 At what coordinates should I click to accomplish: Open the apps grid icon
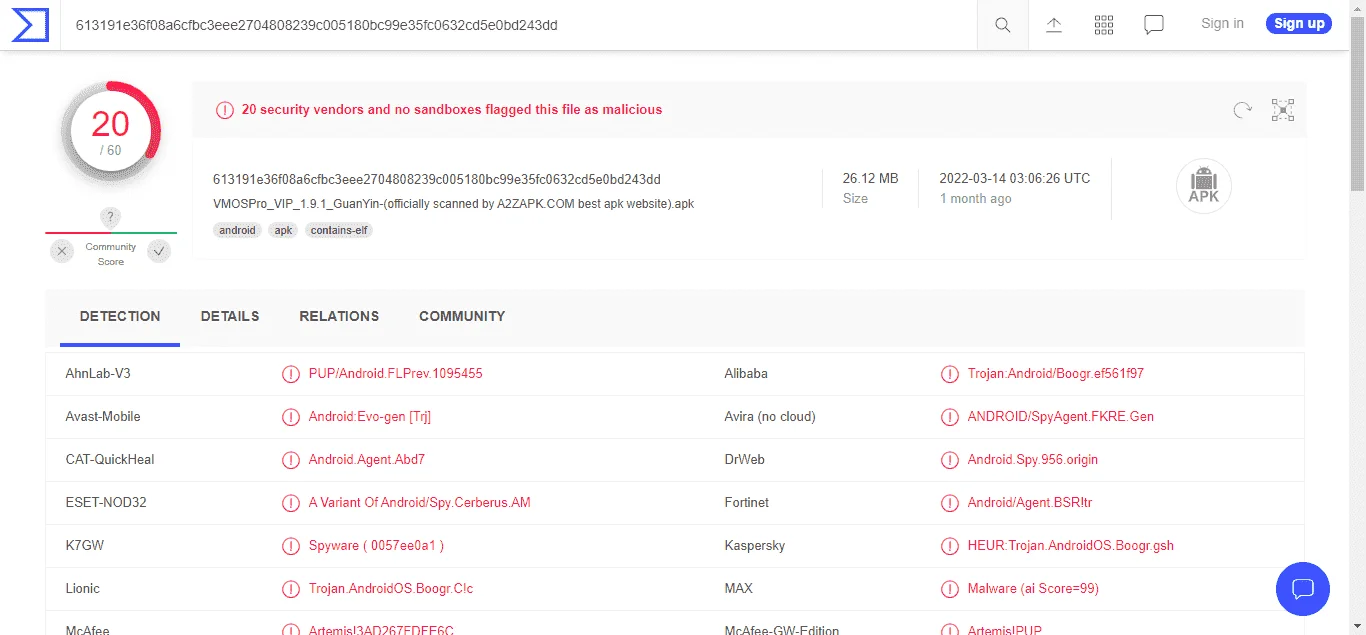point(1104,25)
